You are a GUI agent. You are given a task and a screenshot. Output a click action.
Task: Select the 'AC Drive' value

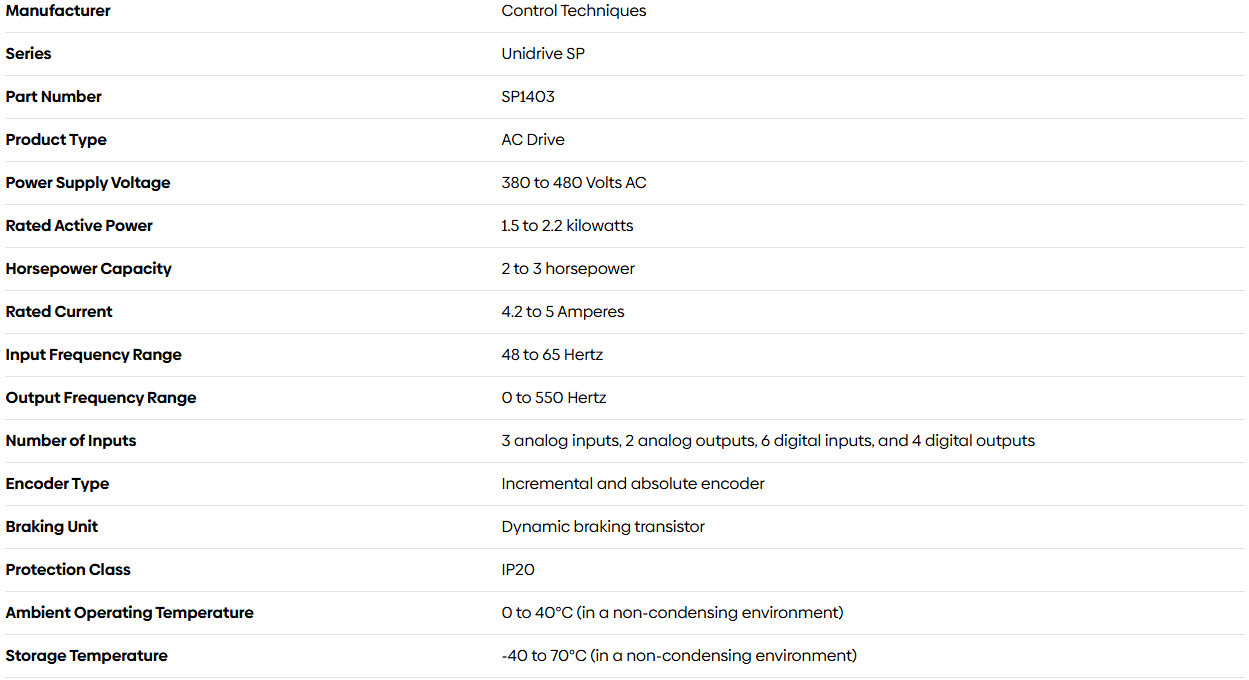pyautogui.click(x=533, y=140)
